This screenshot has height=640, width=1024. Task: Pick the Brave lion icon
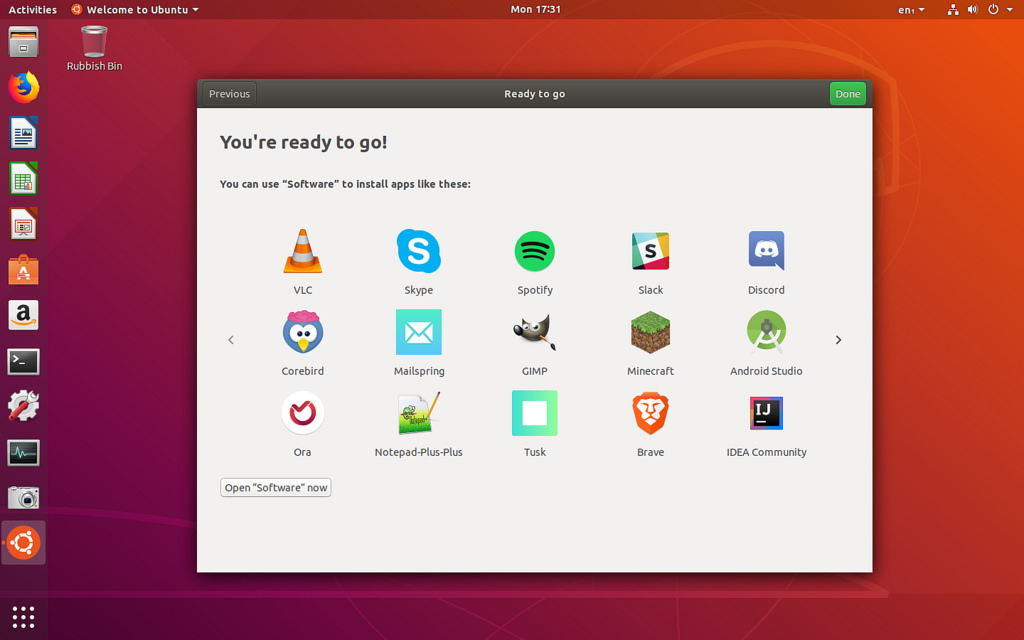650,413
